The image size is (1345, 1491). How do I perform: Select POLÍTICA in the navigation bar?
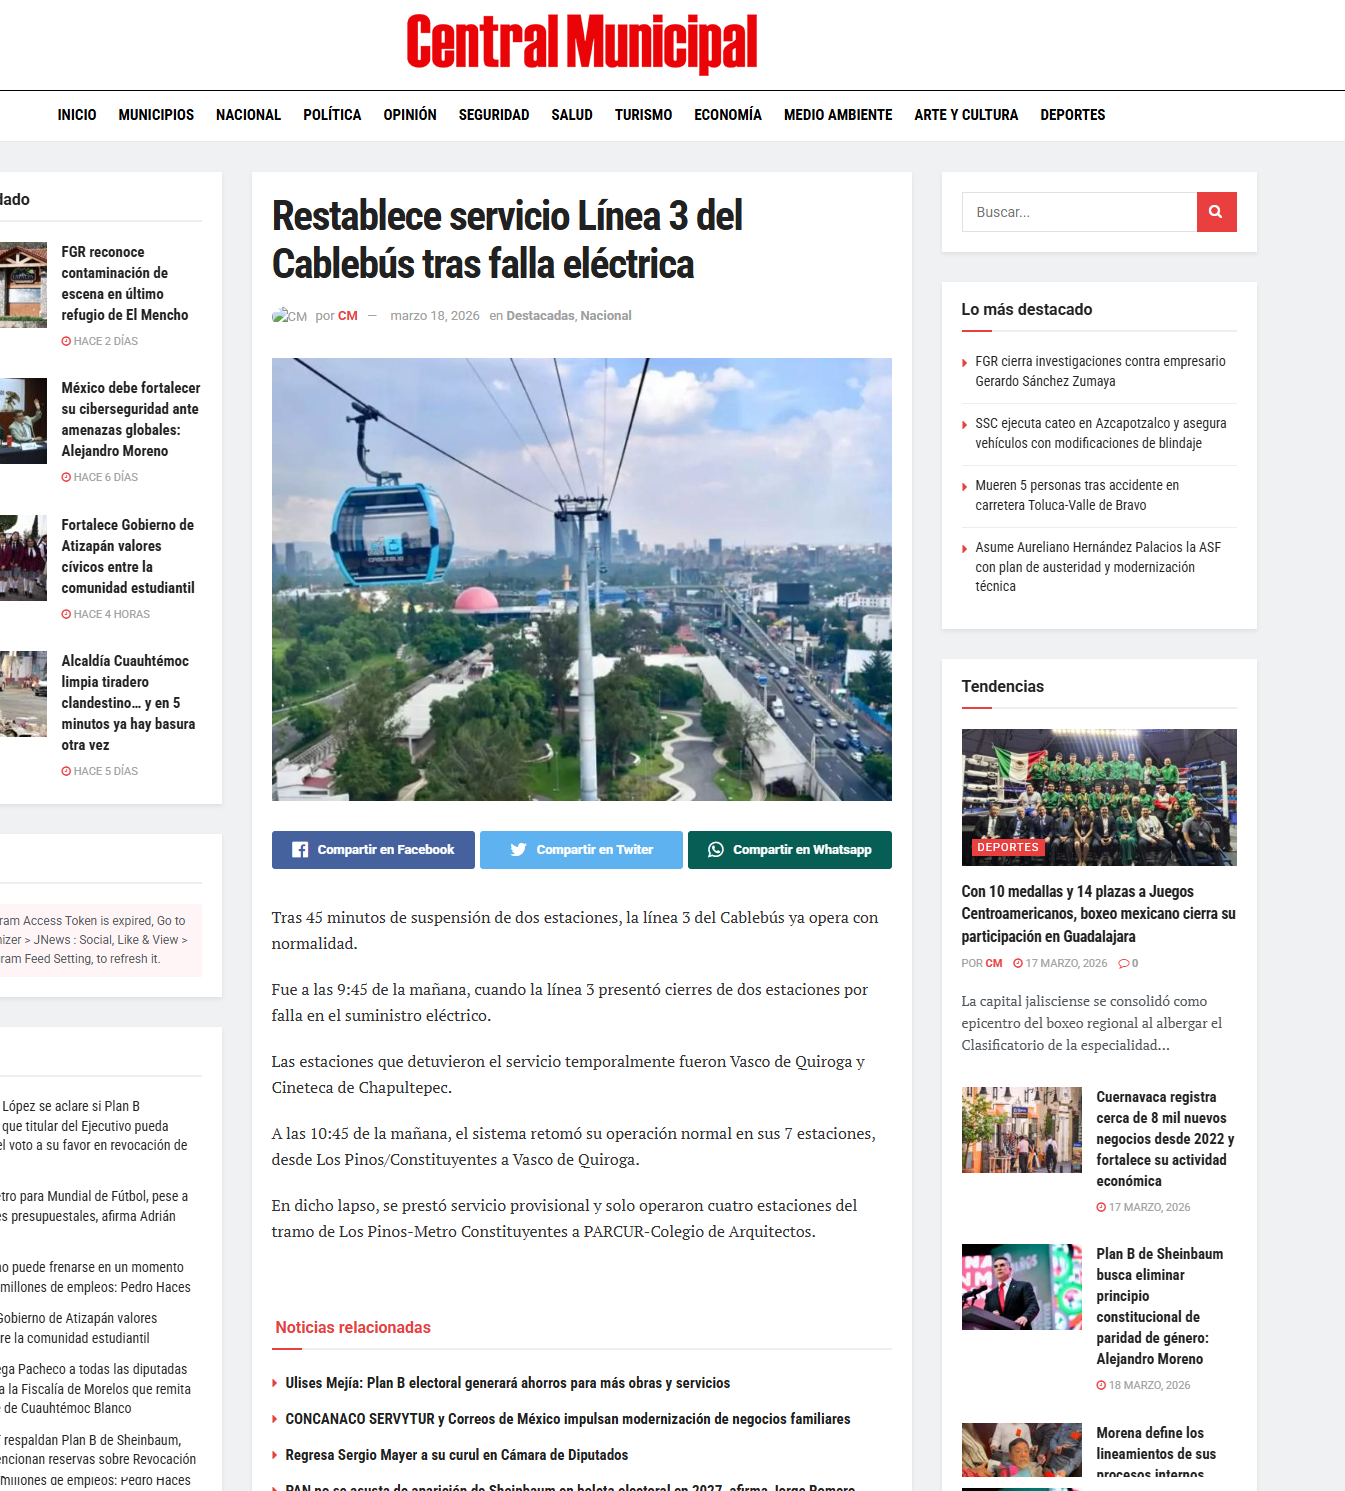(x=332, y=115)
